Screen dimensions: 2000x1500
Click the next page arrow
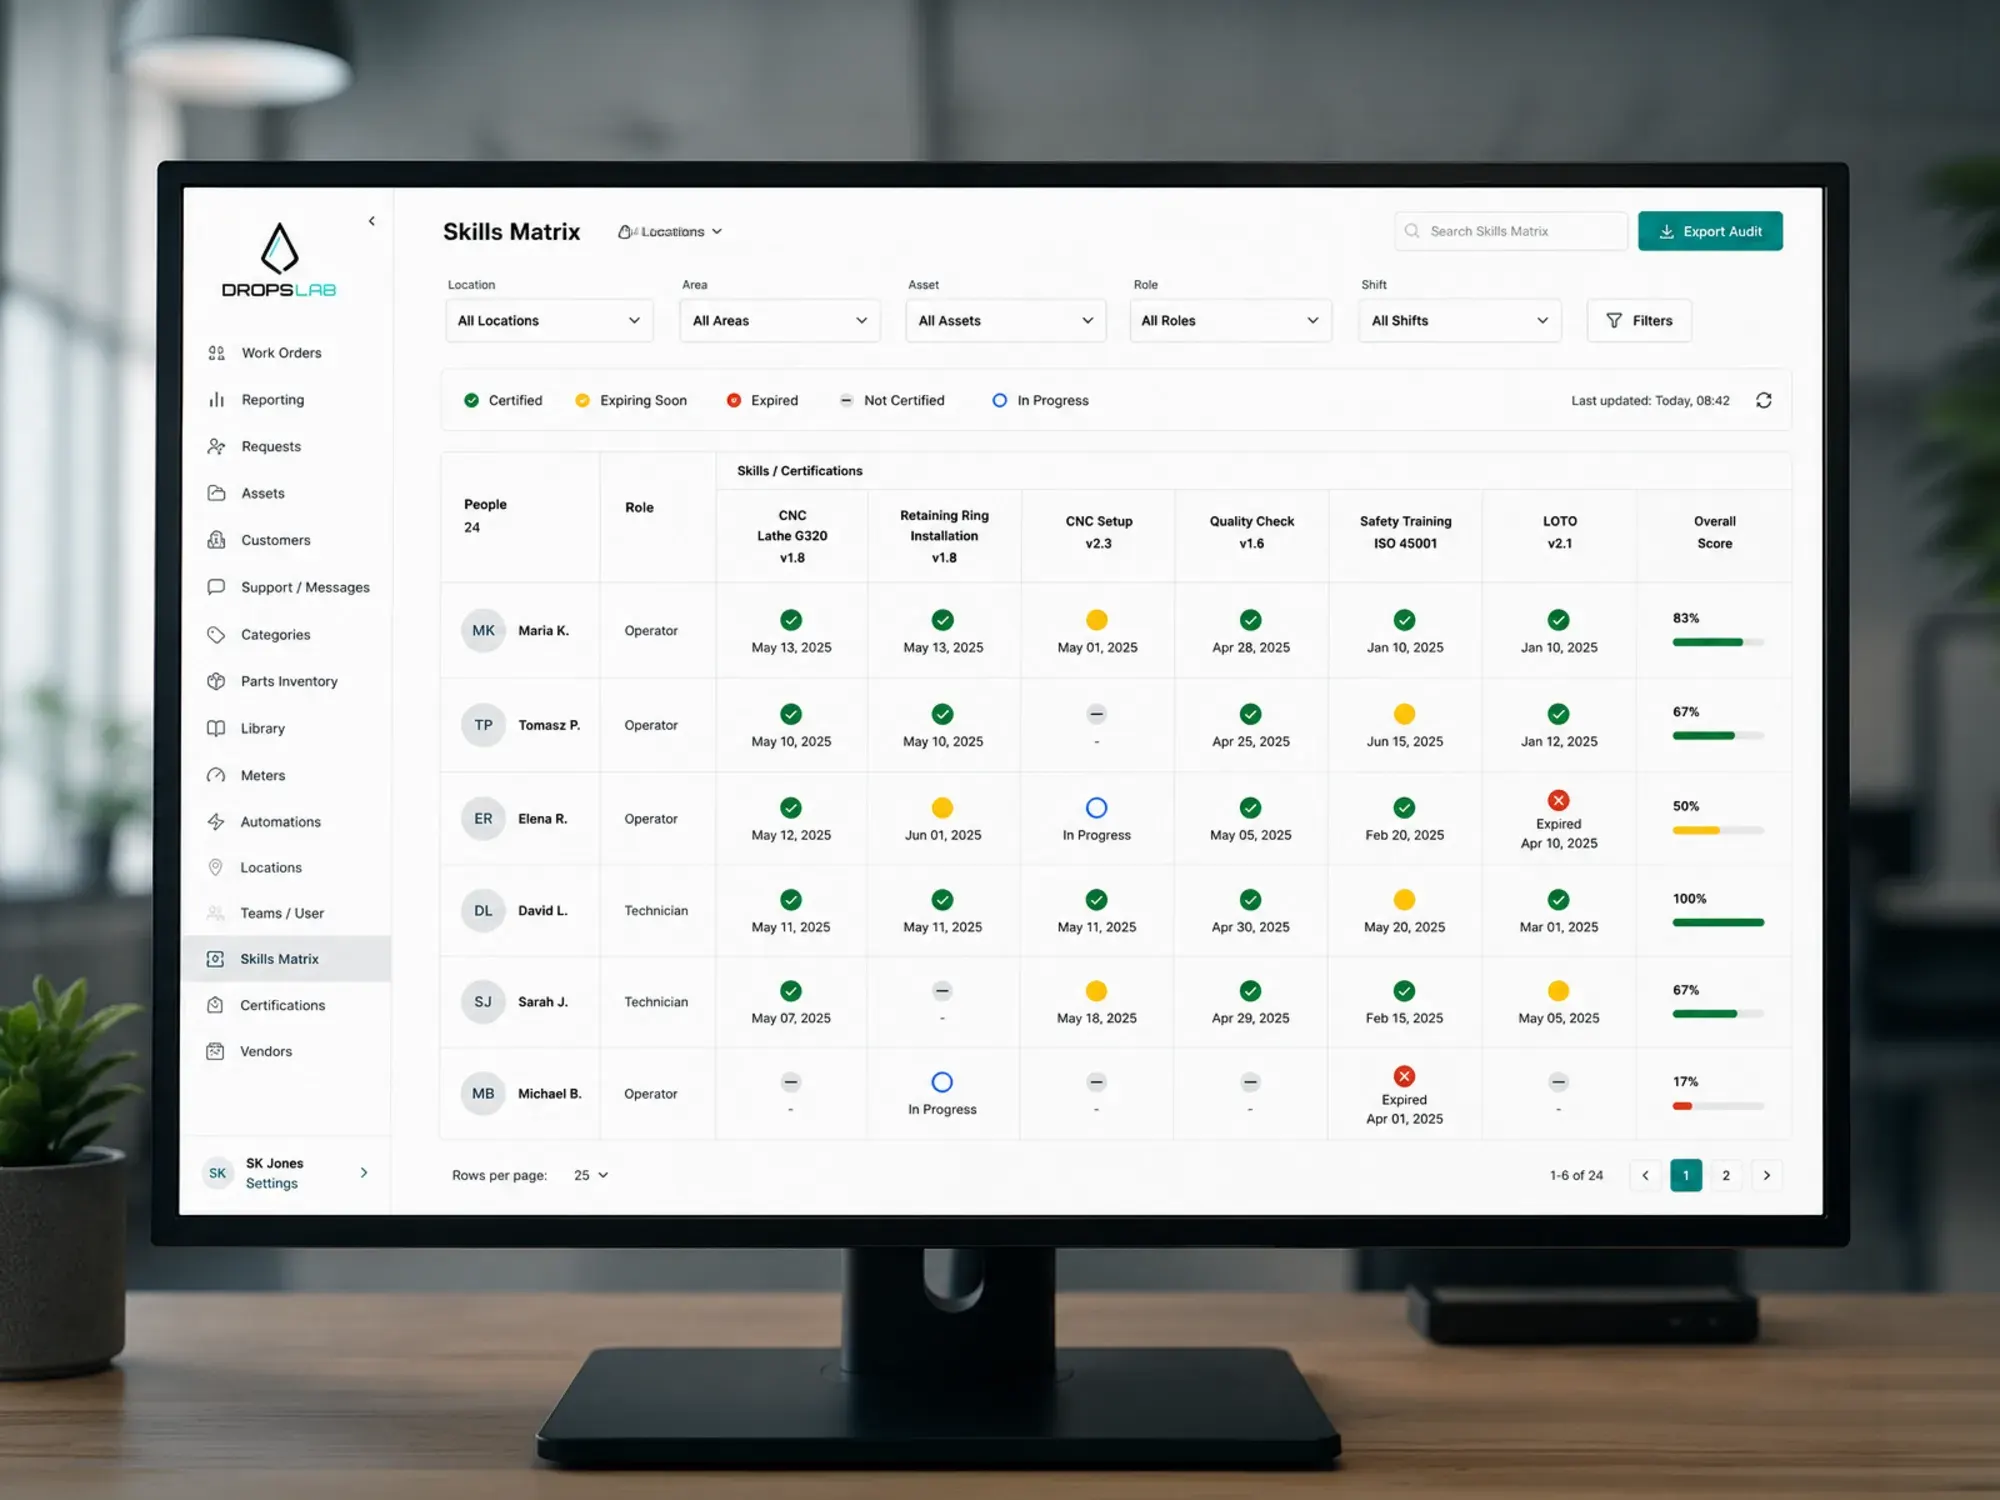pos(1767,1175)
